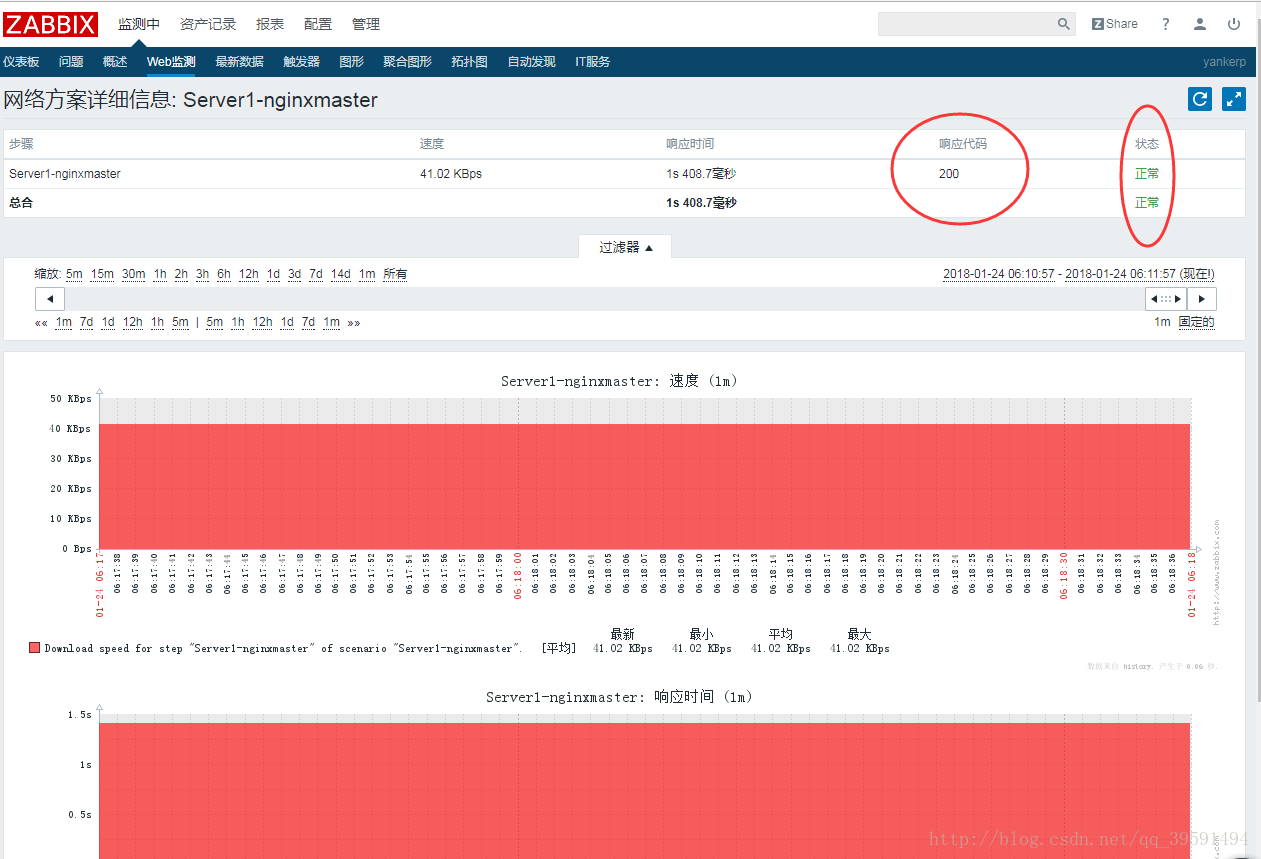Image resolution: width=1261 pixels, height=859 pixels.
Task: Click the refresh icon near page title
Action: click(1199, 99)
